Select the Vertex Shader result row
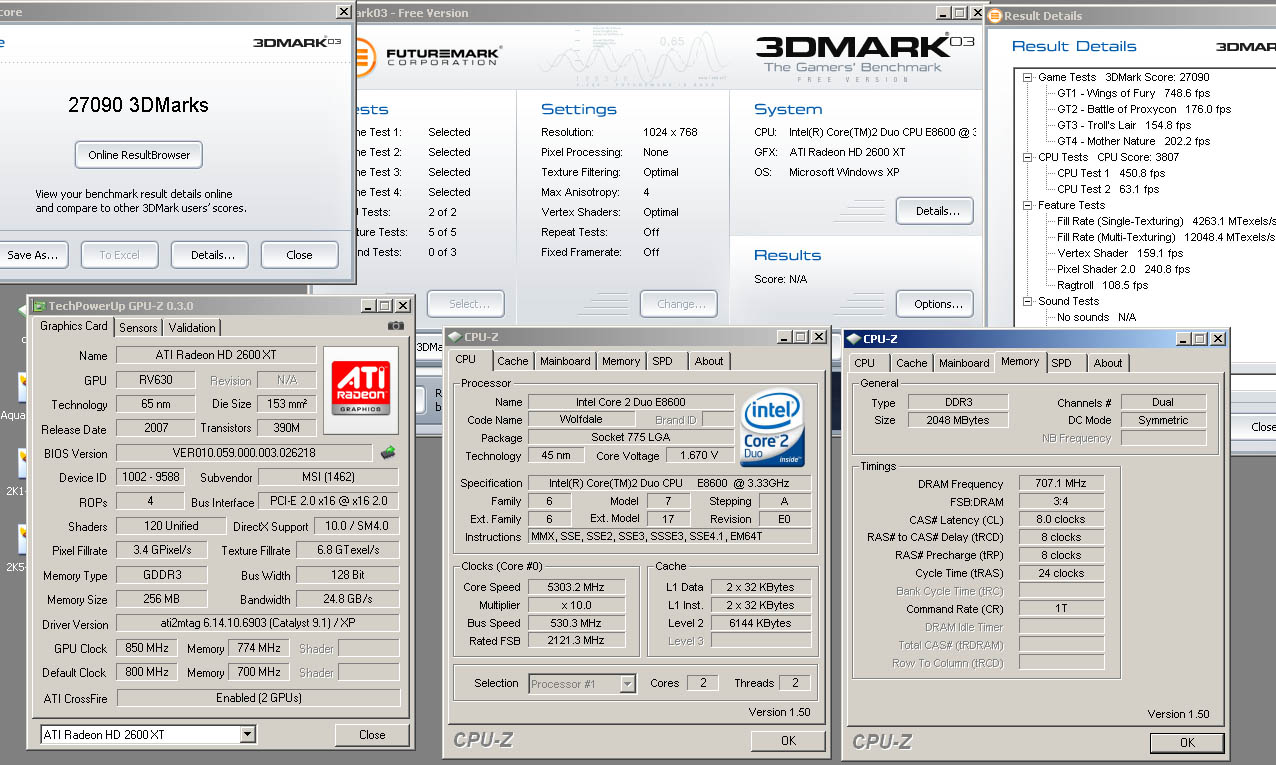Viewport: 1276px width, 765px height. [1121, 253]
